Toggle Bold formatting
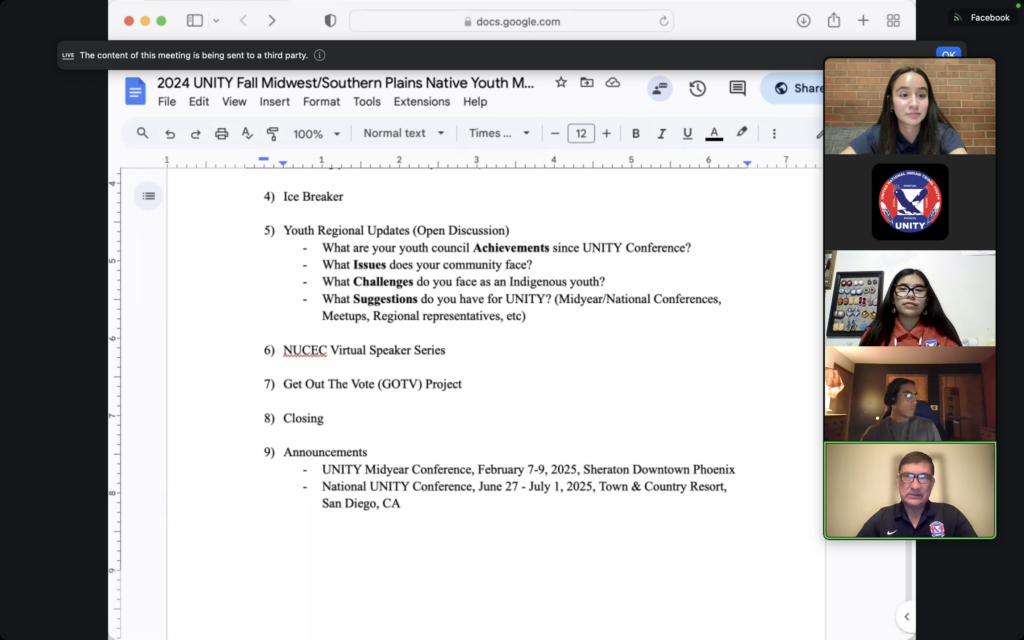This screenshot has width=1024, height=640. (635, 133)
